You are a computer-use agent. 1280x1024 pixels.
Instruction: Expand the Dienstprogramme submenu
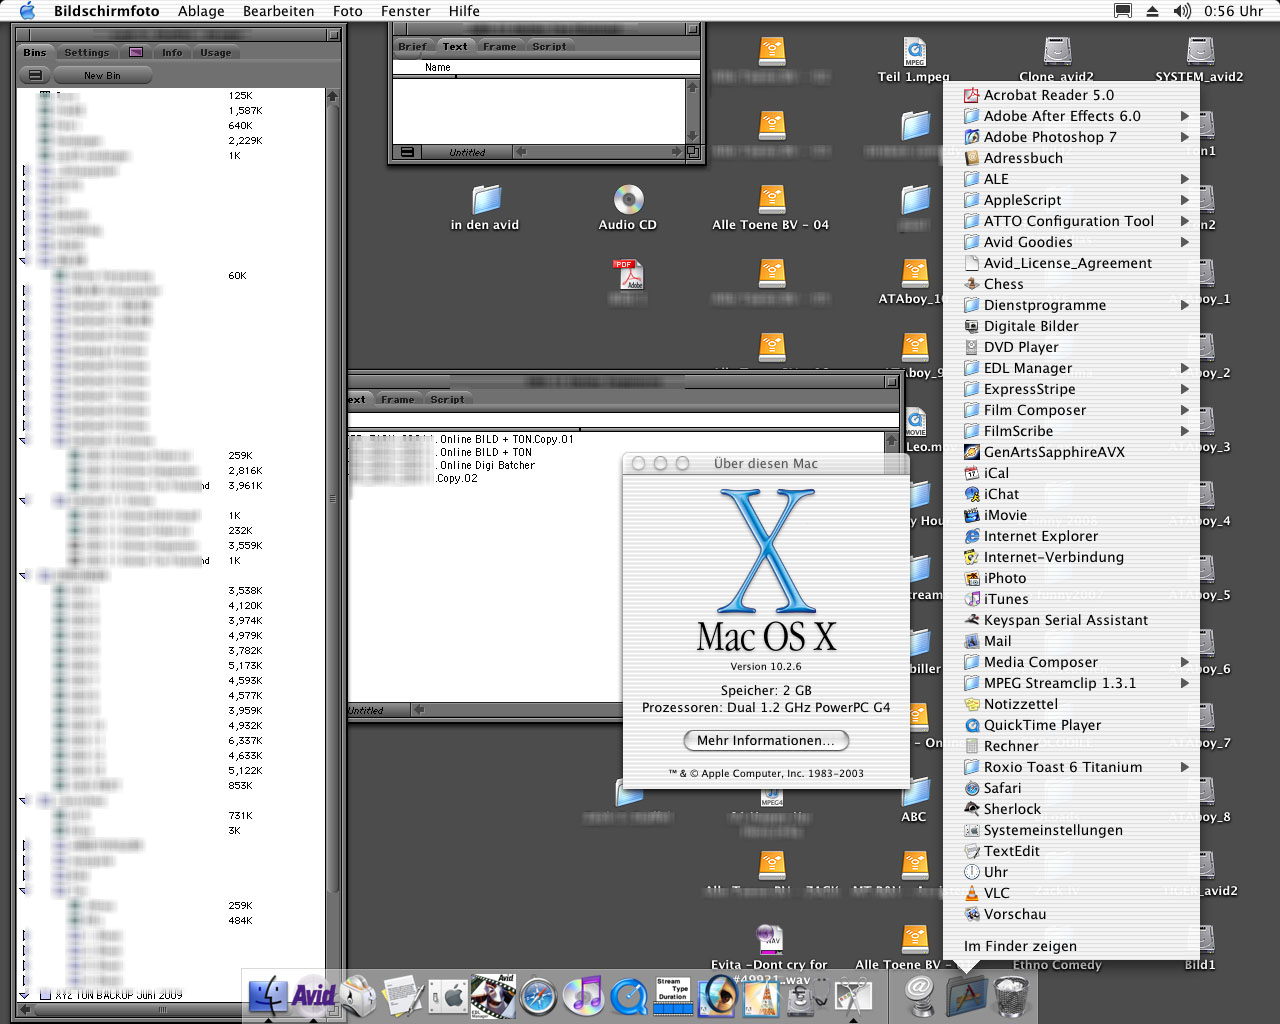coord(1185,305)
